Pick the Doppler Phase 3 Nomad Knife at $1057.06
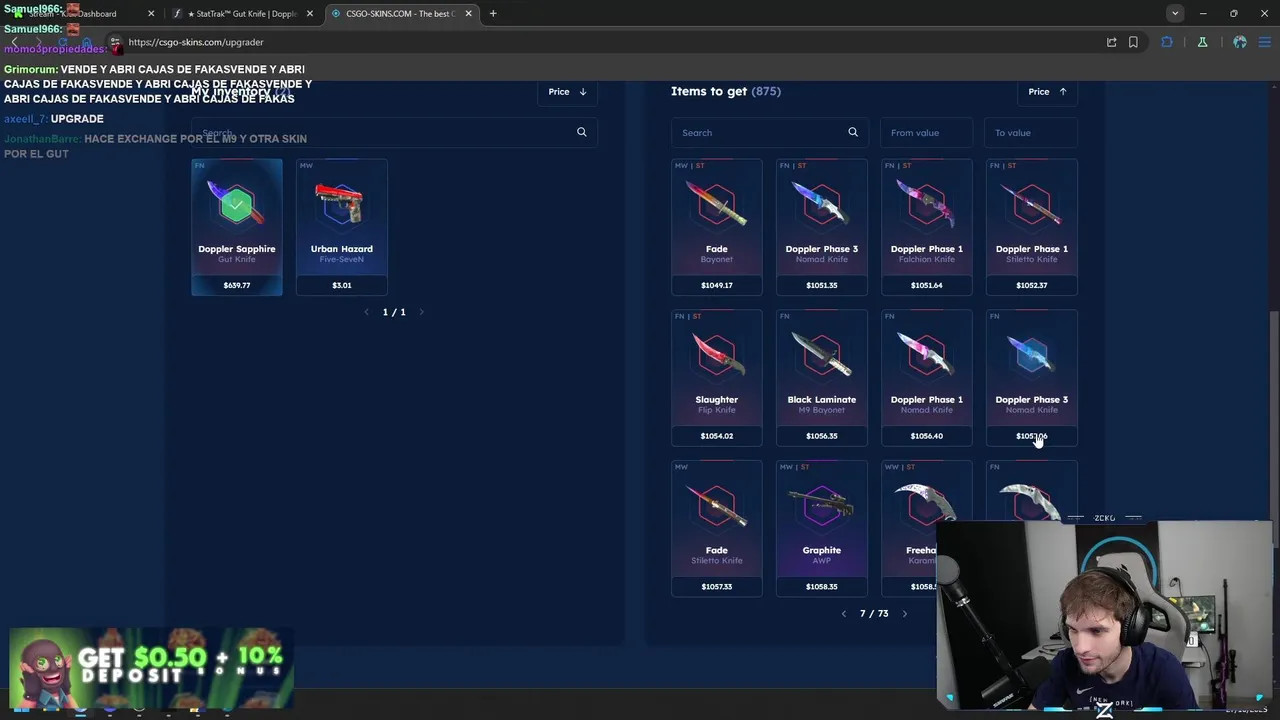Screen dimensions: 1280x720 pyautogui.click(x=1032, y=378)
